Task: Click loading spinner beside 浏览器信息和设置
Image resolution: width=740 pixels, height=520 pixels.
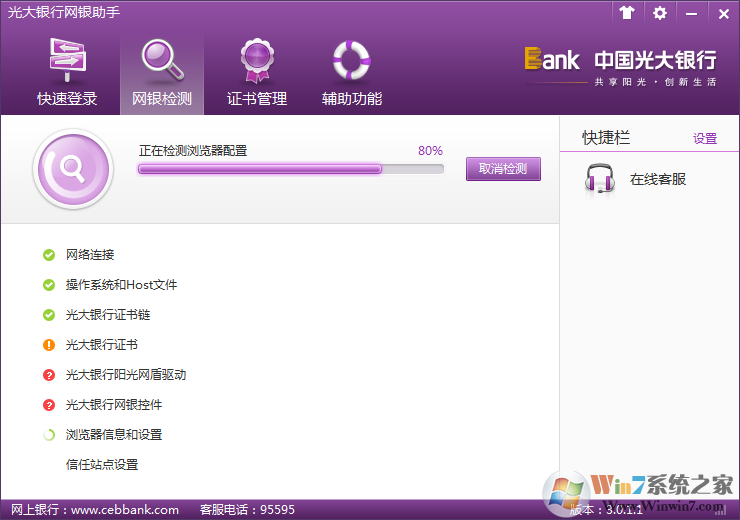Action: click(x=49, y=435)
